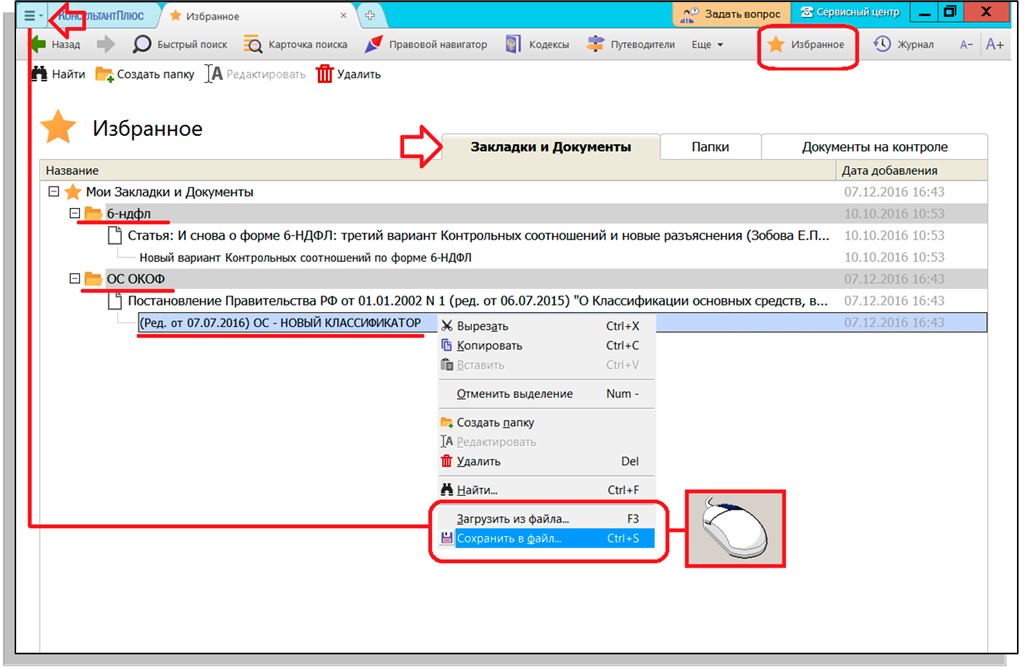Open Quick search magnifier icon
1024x668 pixels.
tap(142, 44)
